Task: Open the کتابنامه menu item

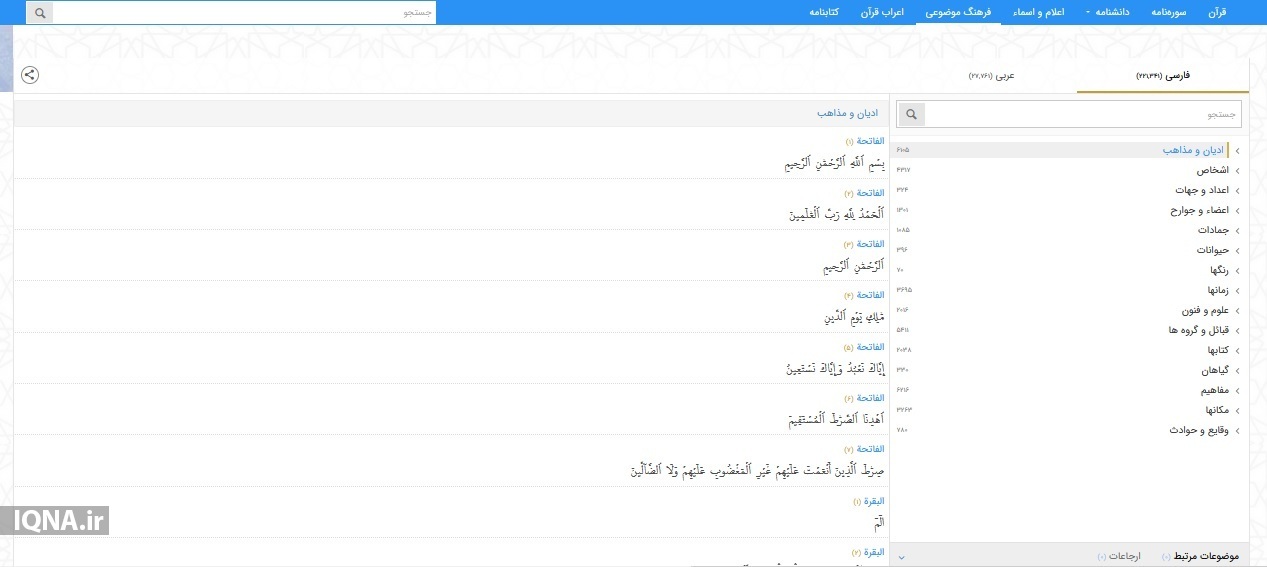Action: tap(828, 12)
